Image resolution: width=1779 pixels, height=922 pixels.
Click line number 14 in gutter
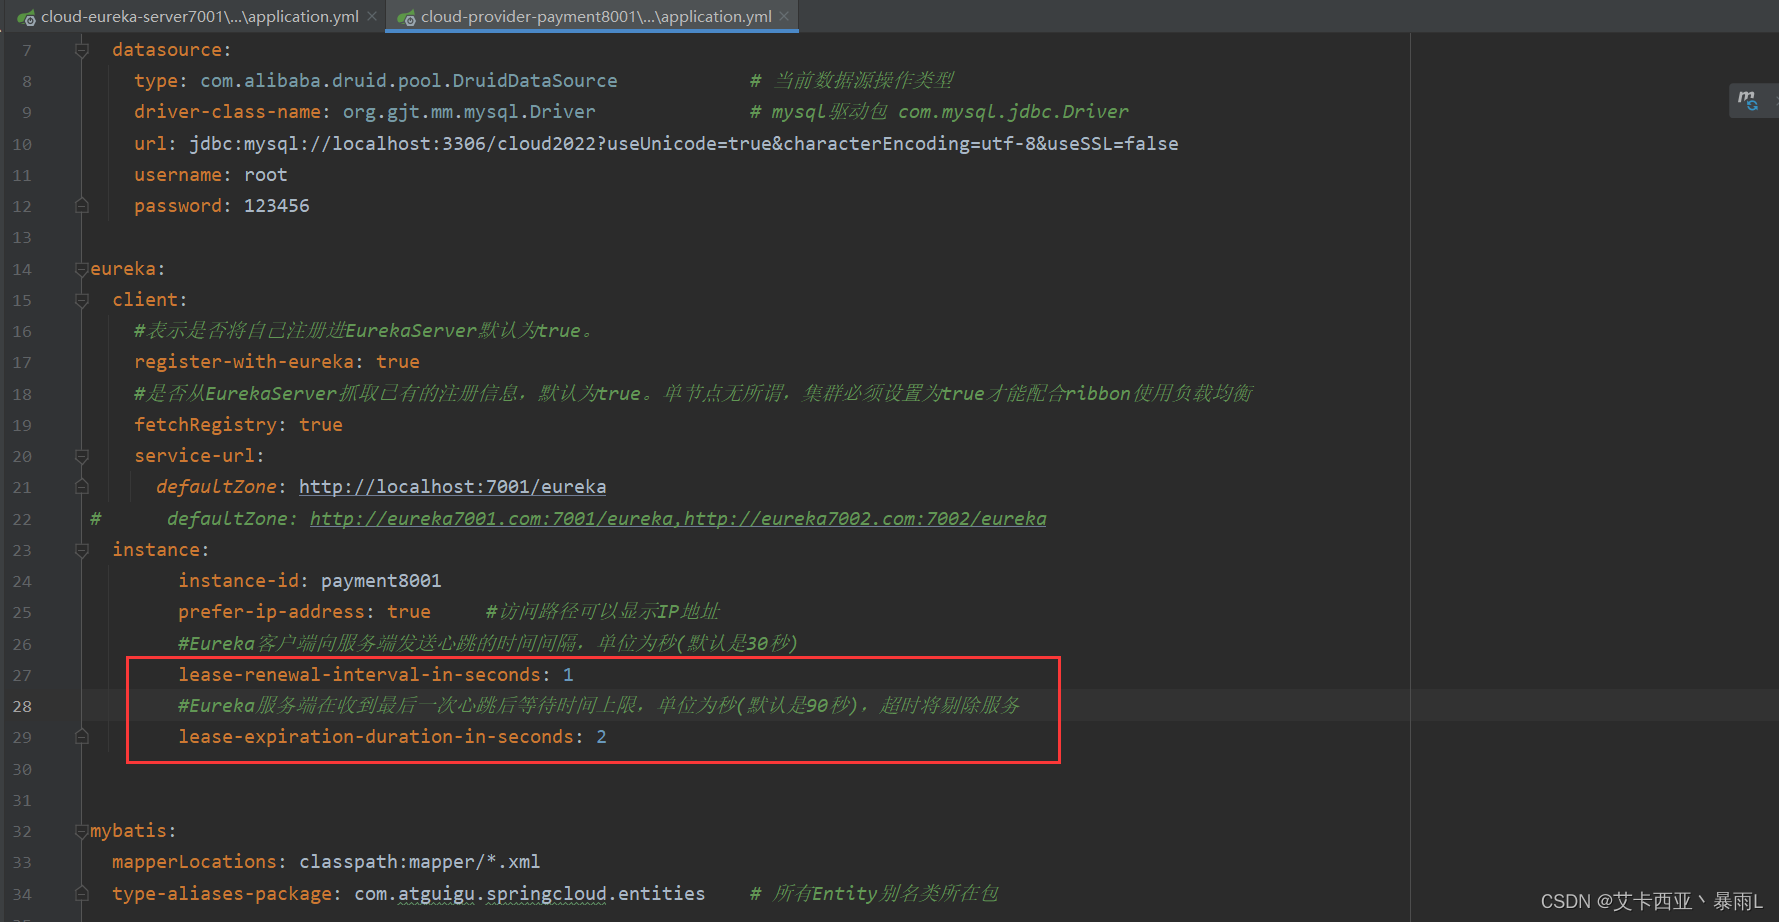[x=22, y=269]
